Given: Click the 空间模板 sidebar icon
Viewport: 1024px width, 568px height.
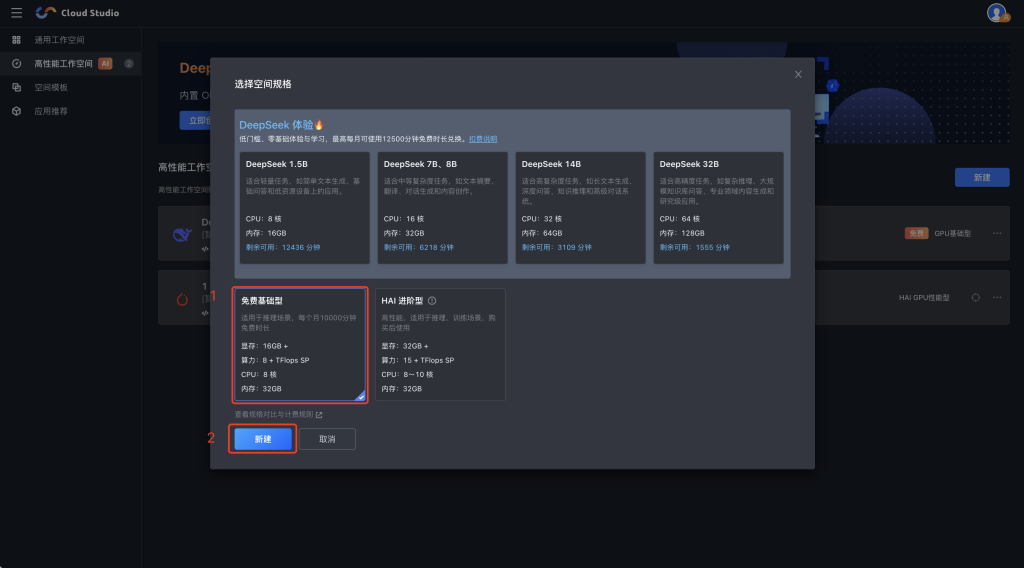Looking at the screenshot, I should click(16, 87).
